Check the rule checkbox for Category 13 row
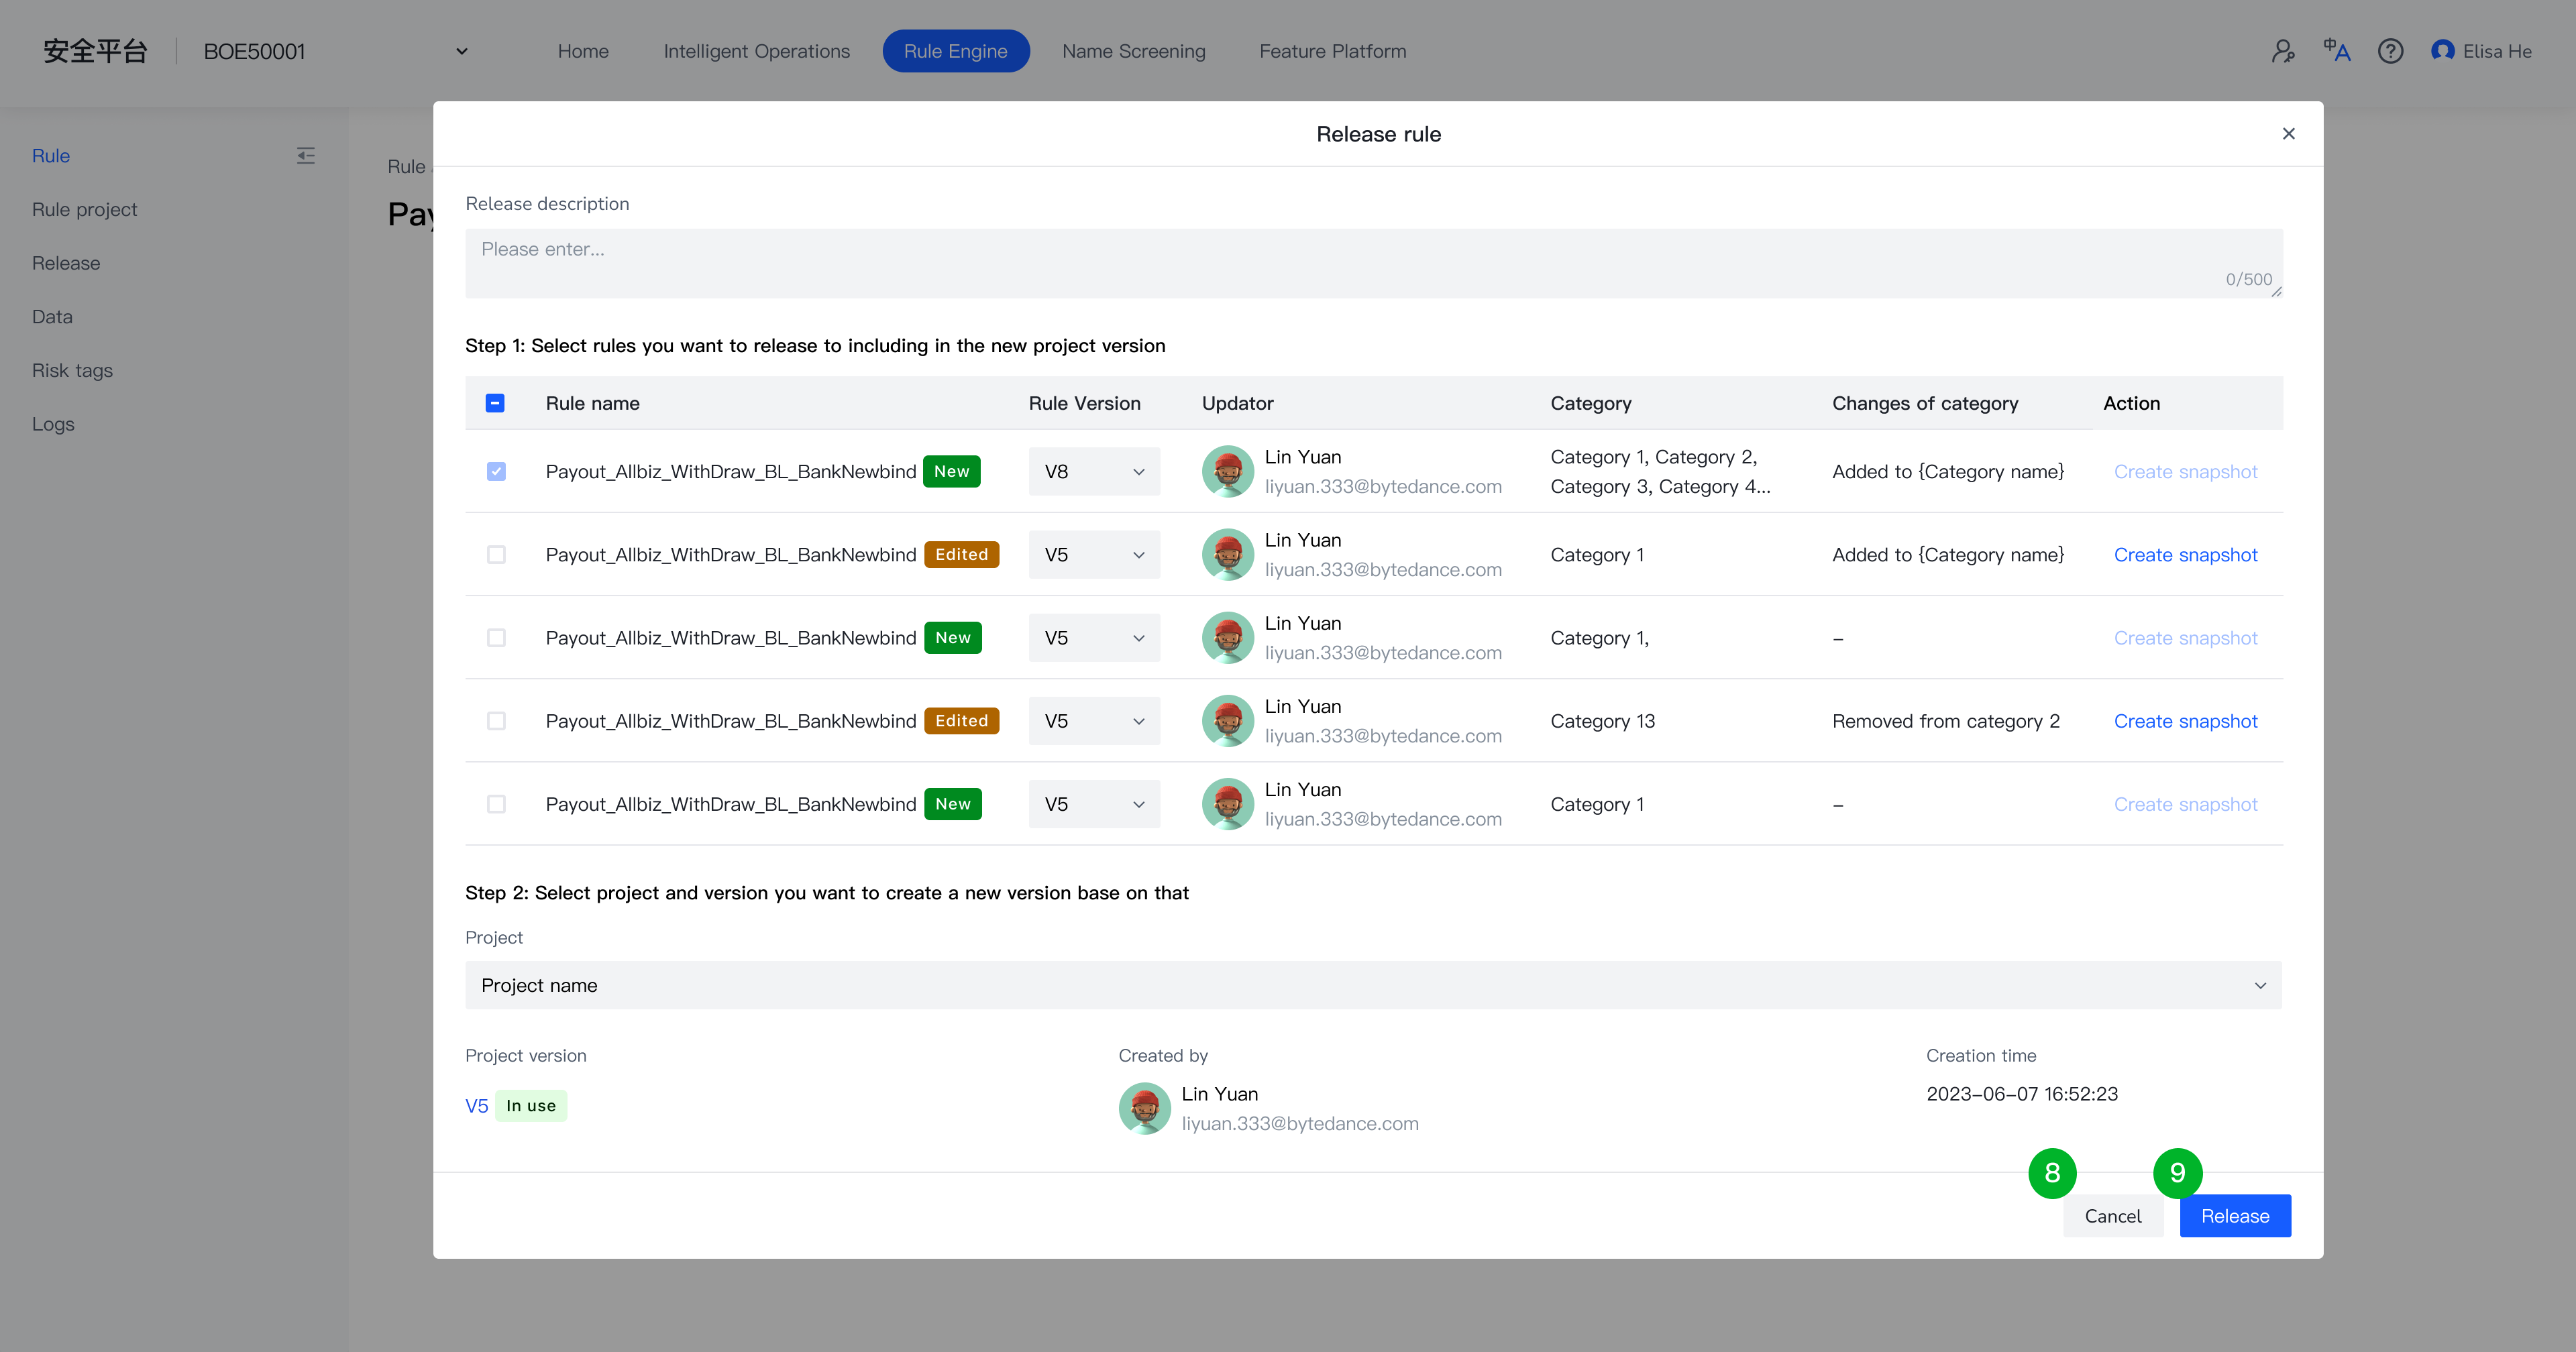Image resolution: width=2576 pixels, height=1352 pixels. 496,721
